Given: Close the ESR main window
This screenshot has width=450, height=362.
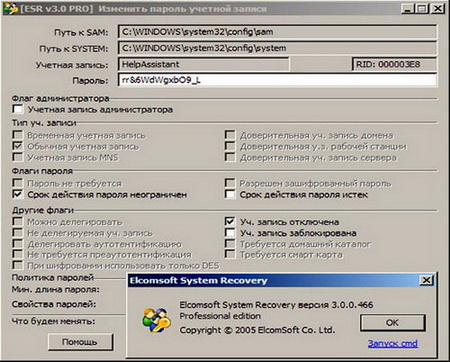Looking at the screenshot, I should (438, 8).
